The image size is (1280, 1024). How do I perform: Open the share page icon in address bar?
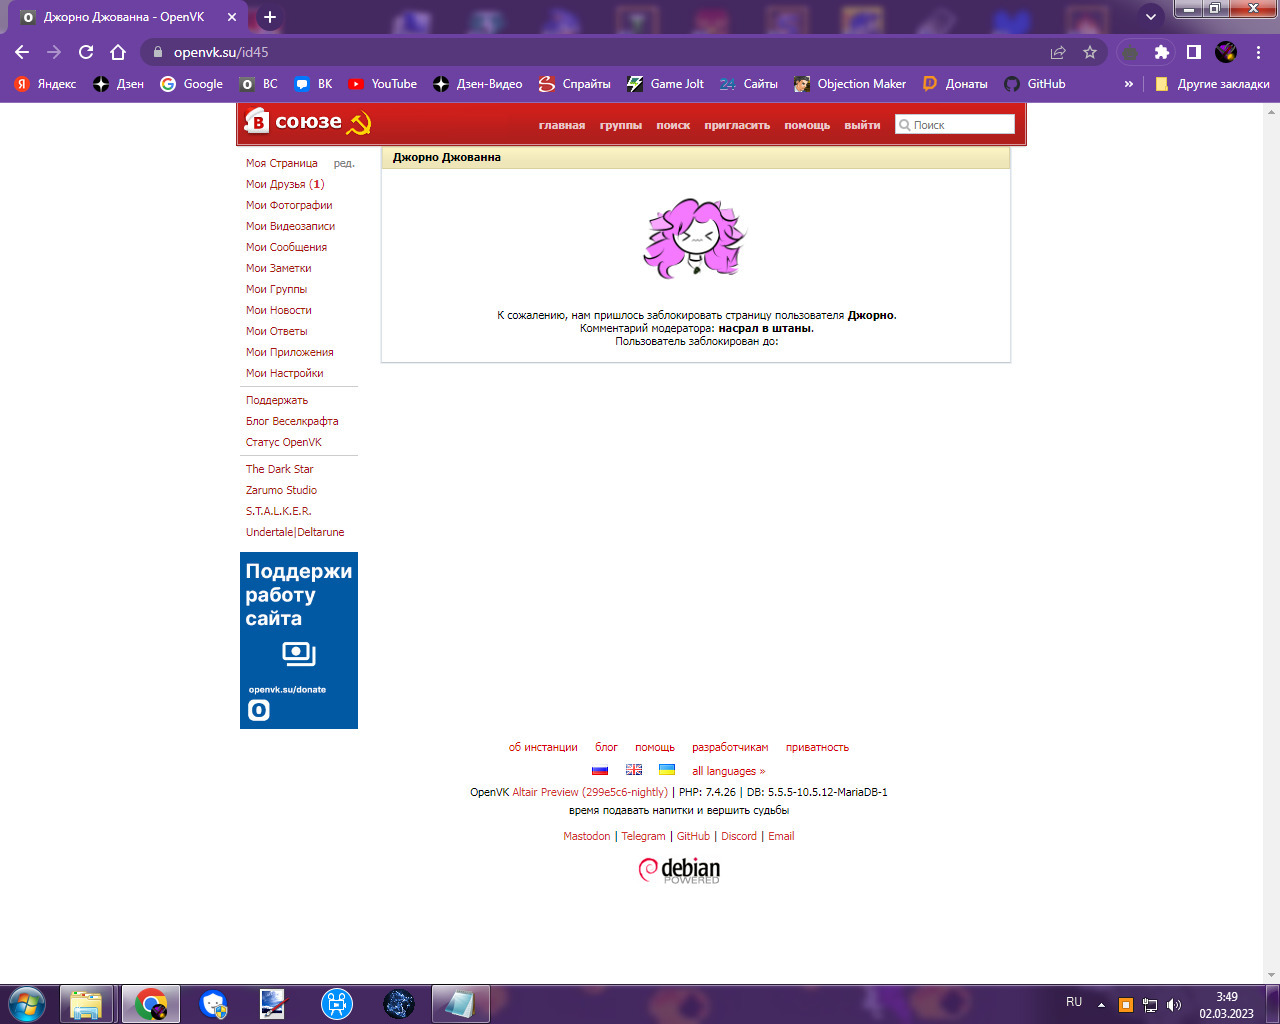coord(1058,52)
